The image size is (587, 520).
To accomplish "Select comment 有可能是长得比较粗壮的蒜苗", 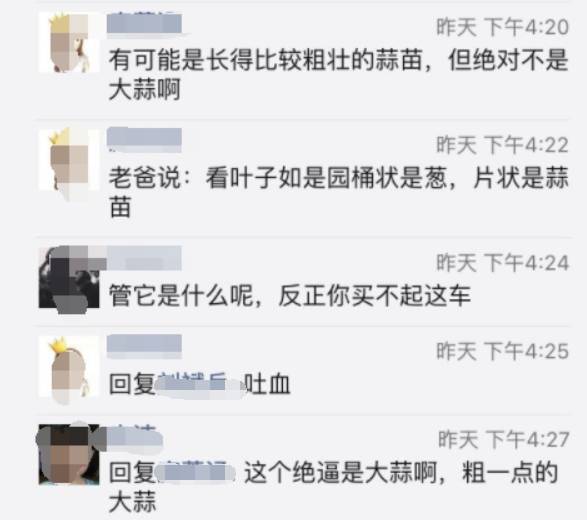I will pos(338,75).
